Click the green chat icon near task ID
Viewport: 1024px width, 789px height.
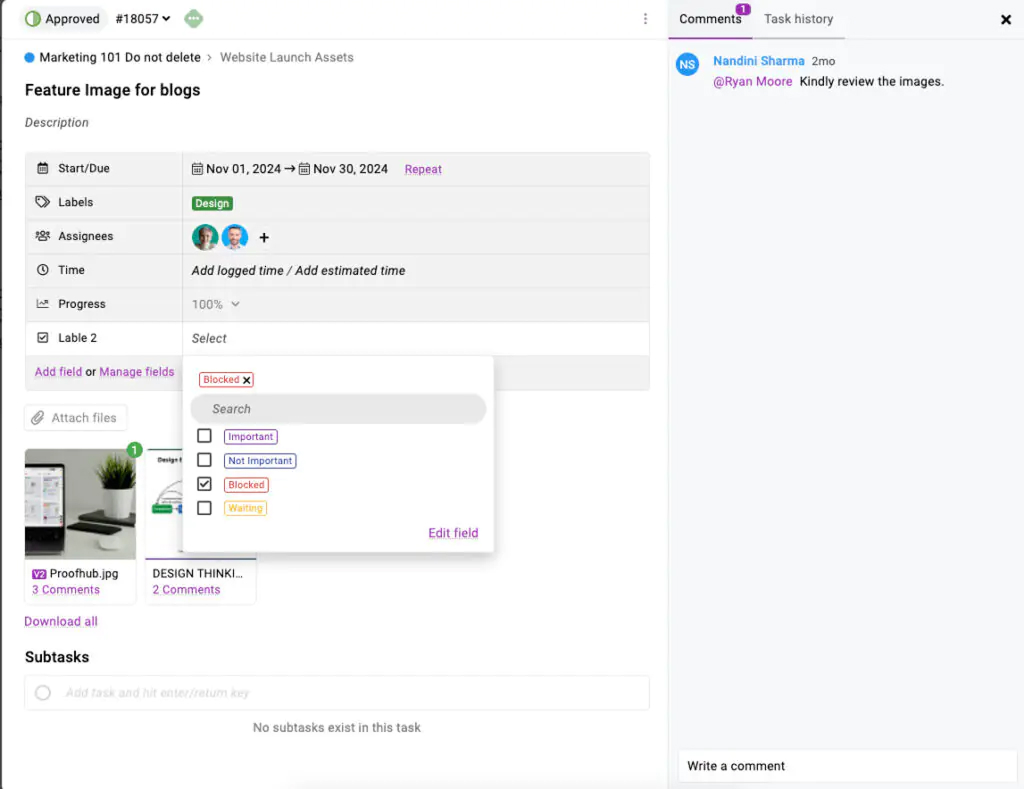point(193,18)
